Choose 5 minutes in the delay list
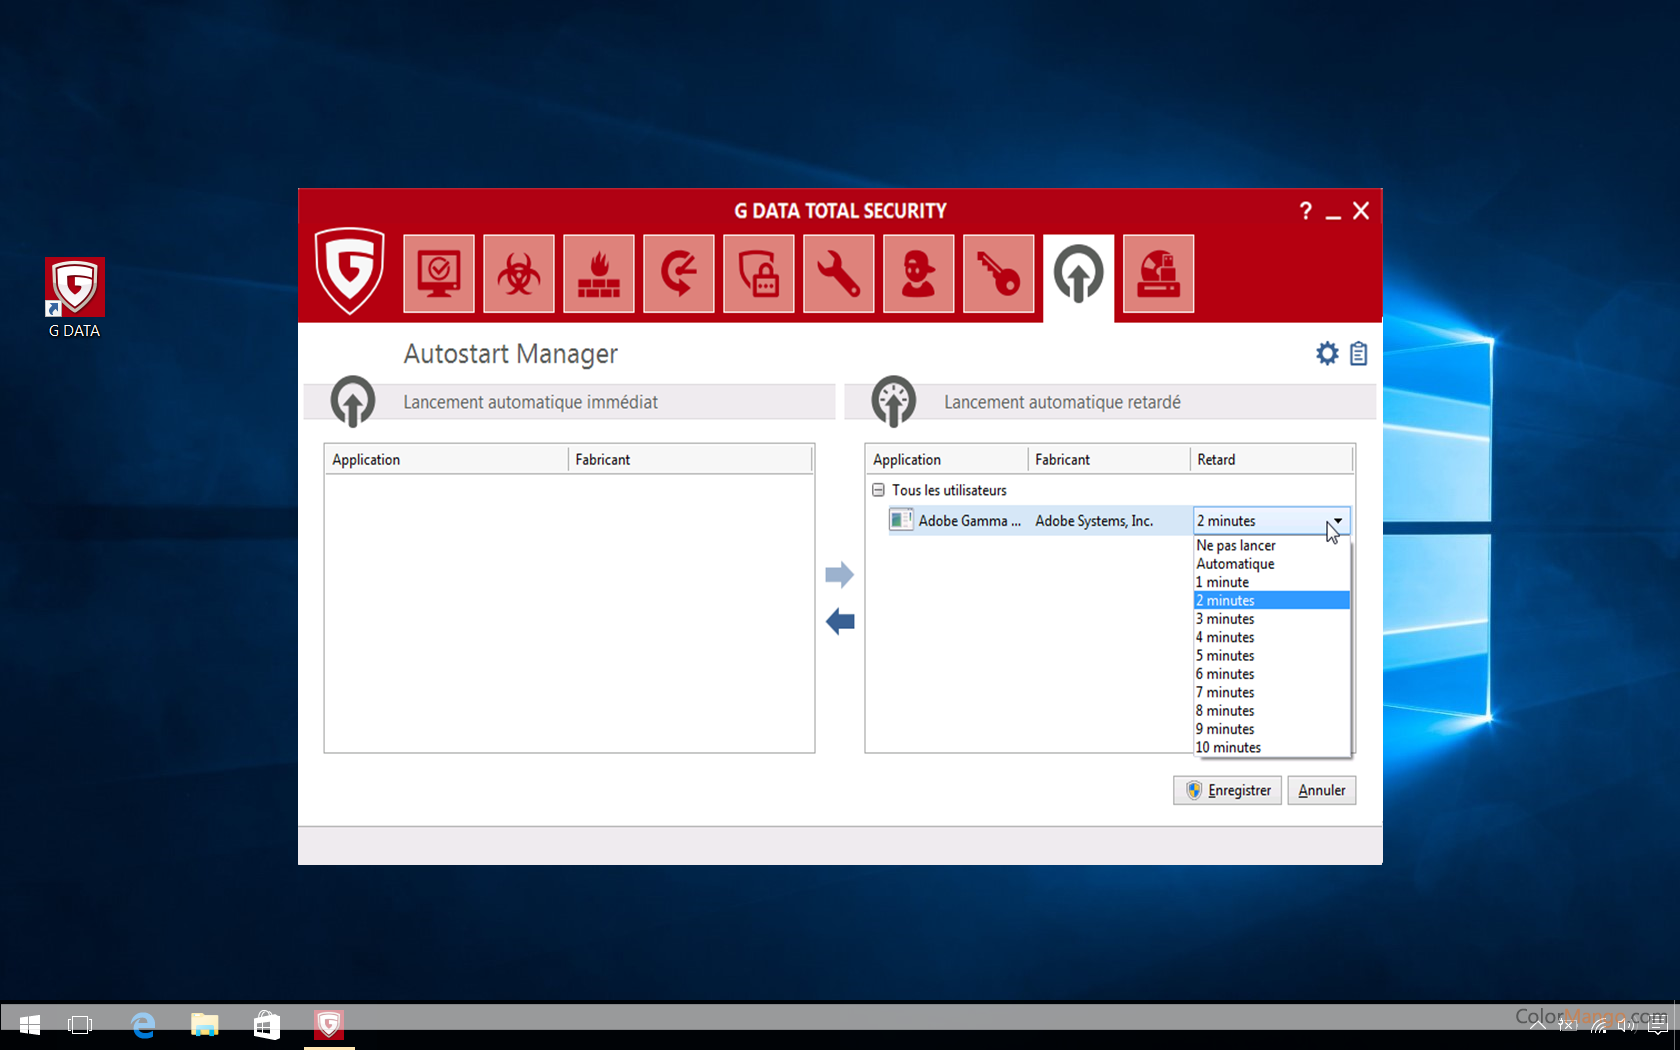Screen dimensions: 1680x1050 [x=1272, y=656]
